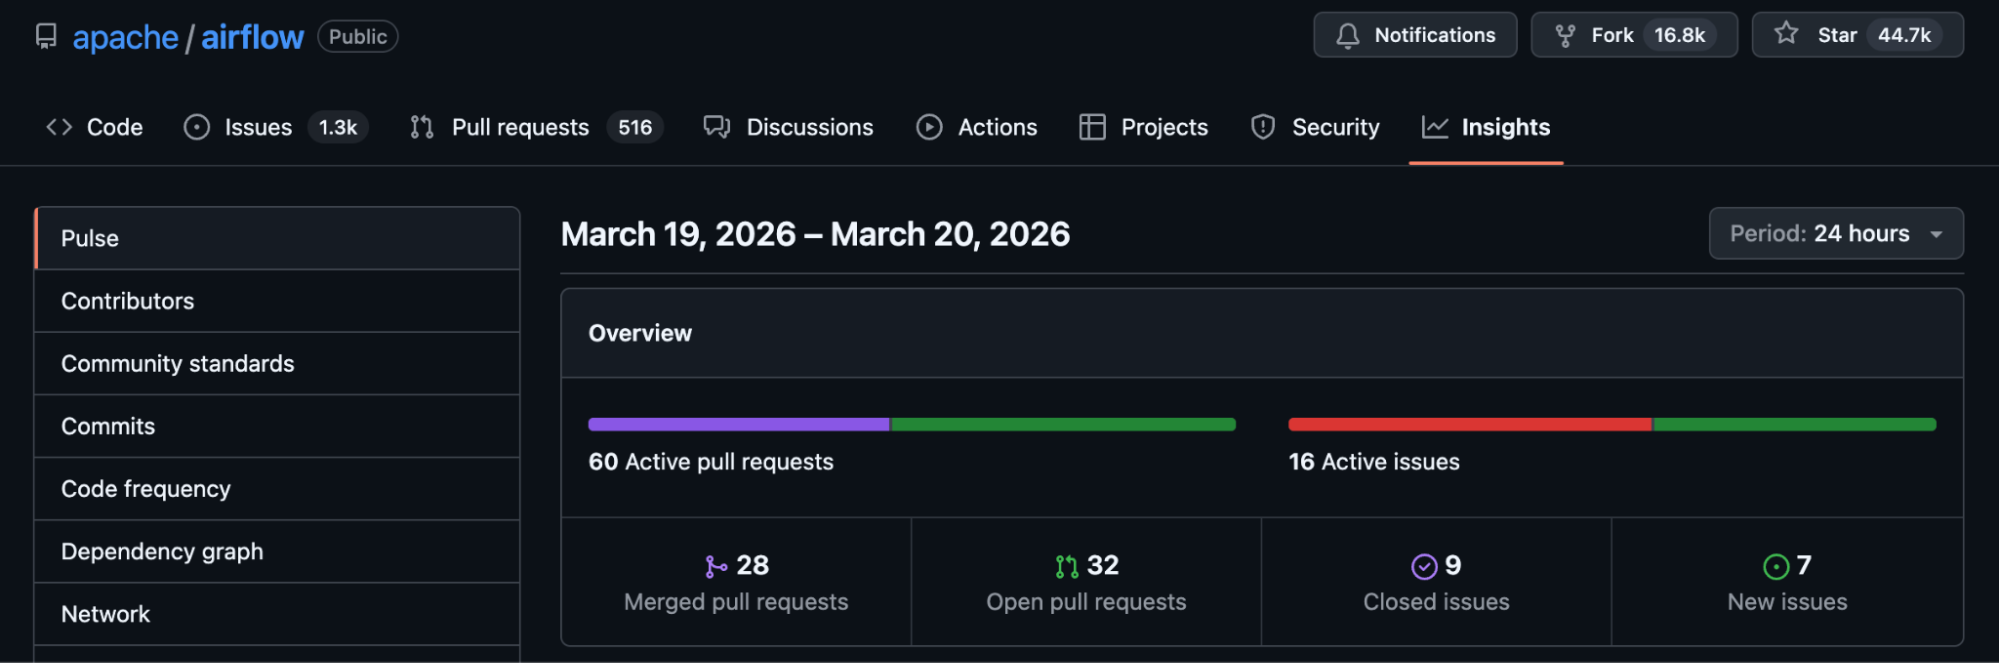Go to Dependency graph page
The height and width of the screenshot is (663, 1999).
162,552
